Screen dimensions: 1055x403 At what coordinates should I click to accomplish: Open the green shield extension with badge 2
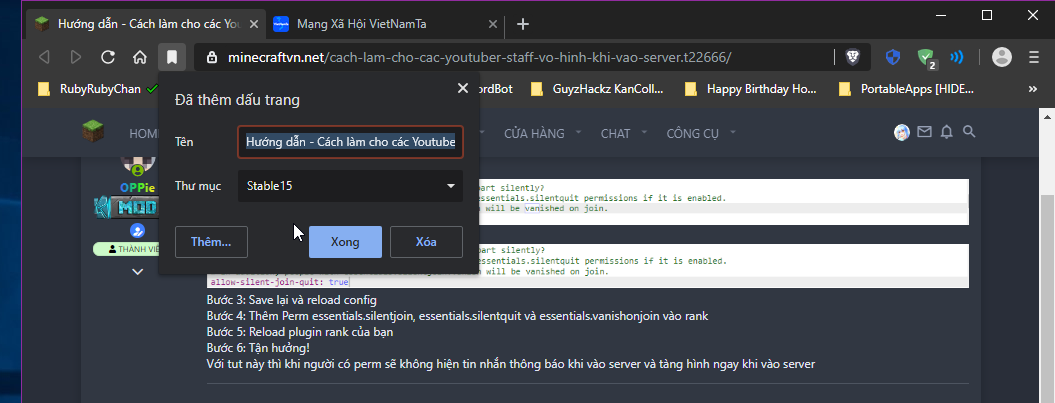click(x=926, y=59)
